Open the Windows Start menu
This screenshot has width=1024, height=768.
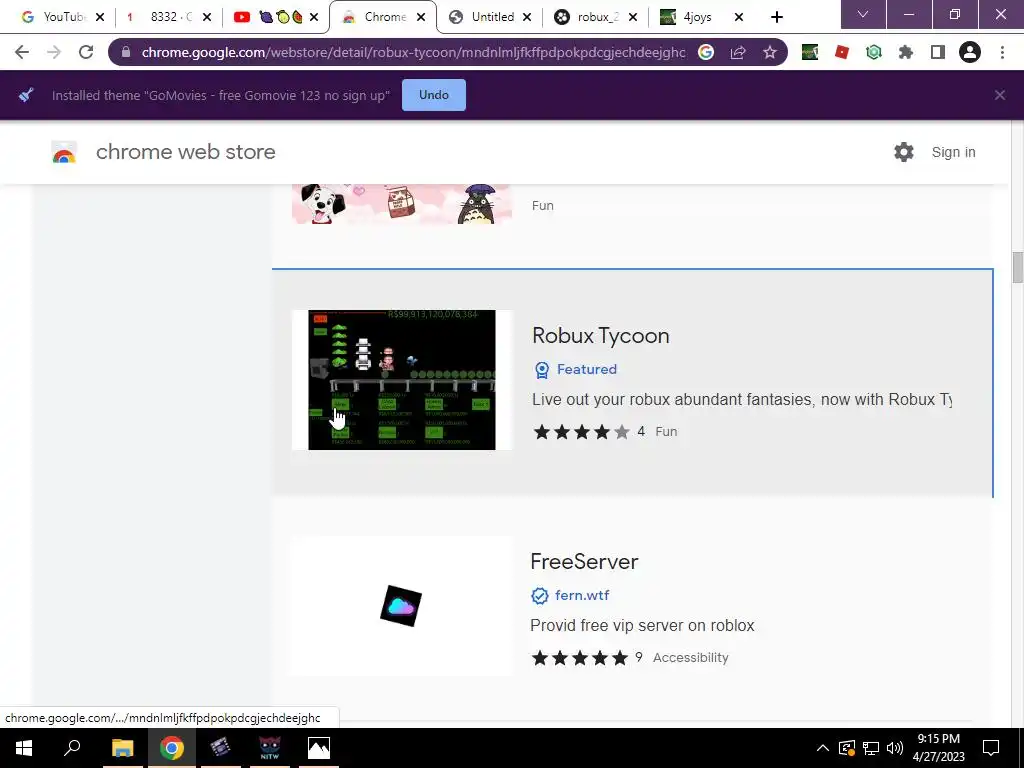24,748
